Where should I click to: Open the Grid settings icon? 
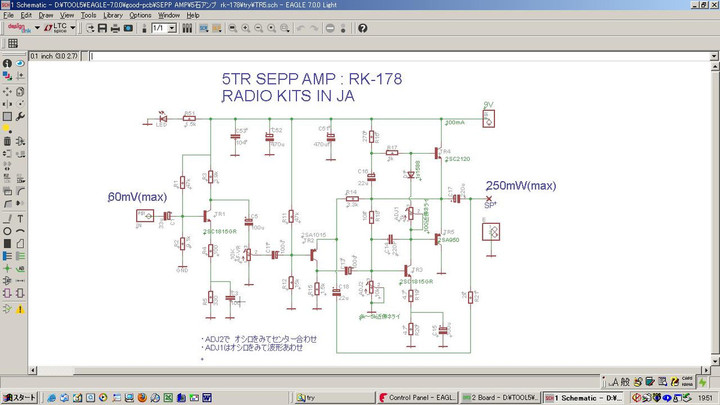[13, 44]
